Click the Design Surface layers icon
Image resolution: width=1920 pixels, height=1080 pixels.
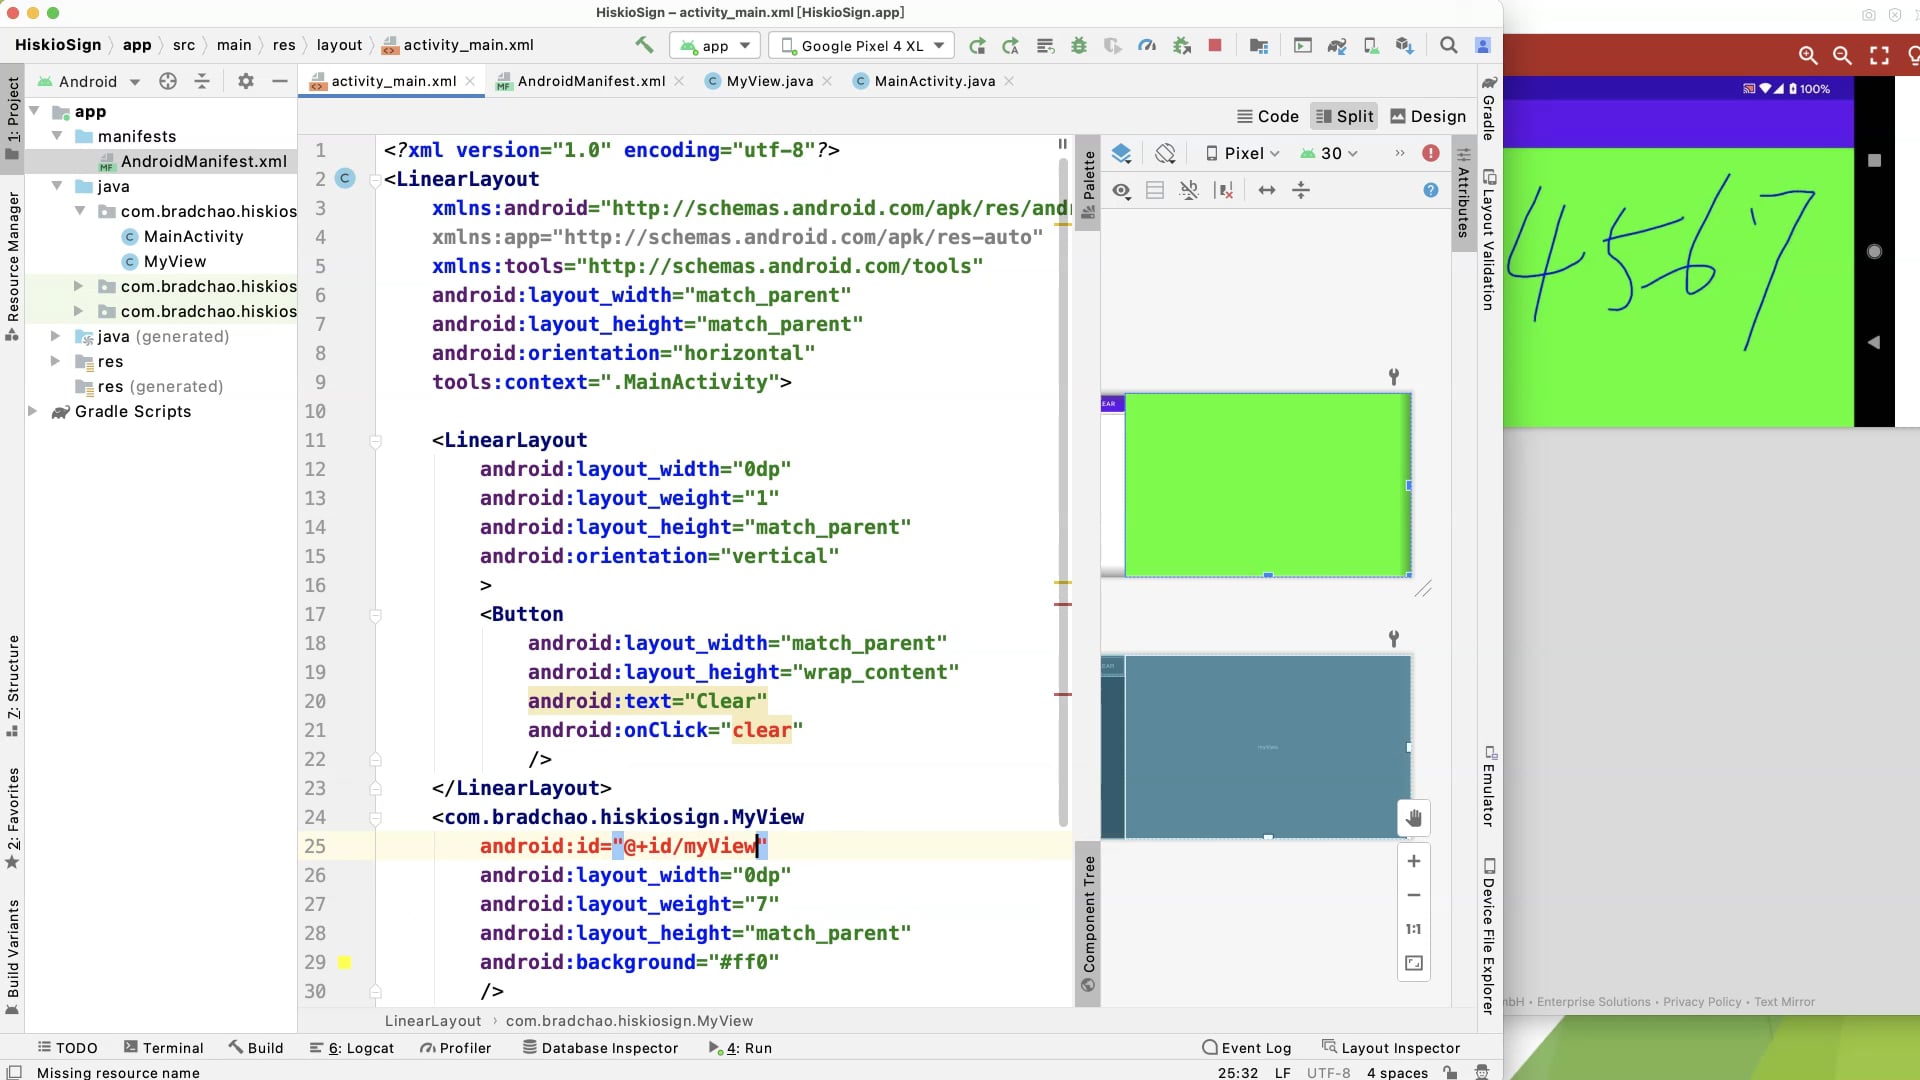pyautogui.click(x=1121, y=153)
